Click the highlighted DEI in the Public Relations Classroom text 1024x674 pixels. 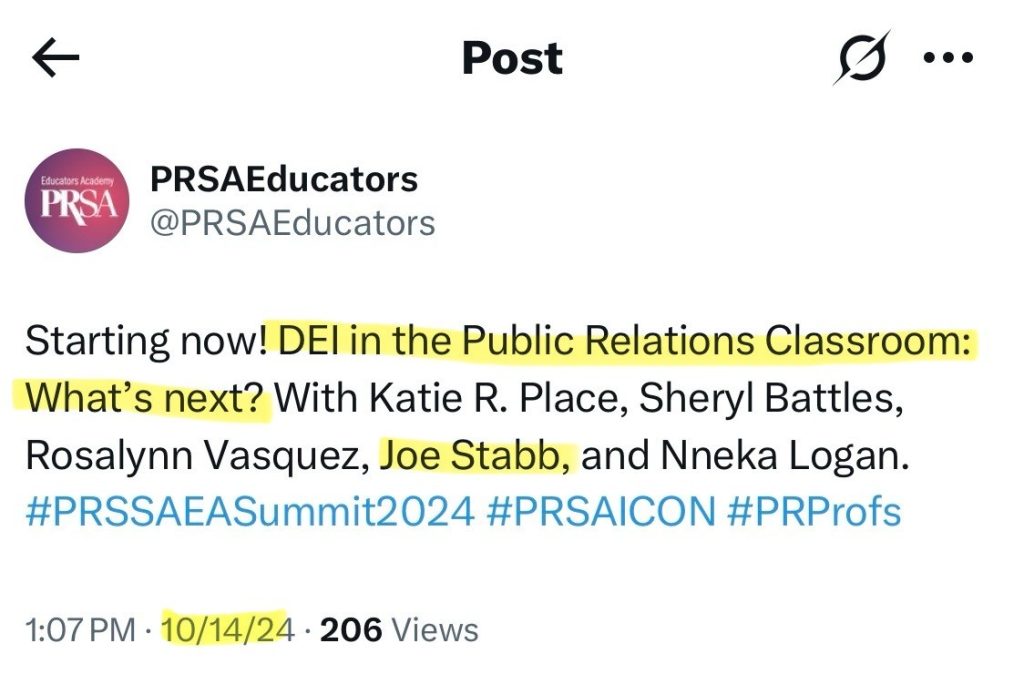tap(624, 341)
